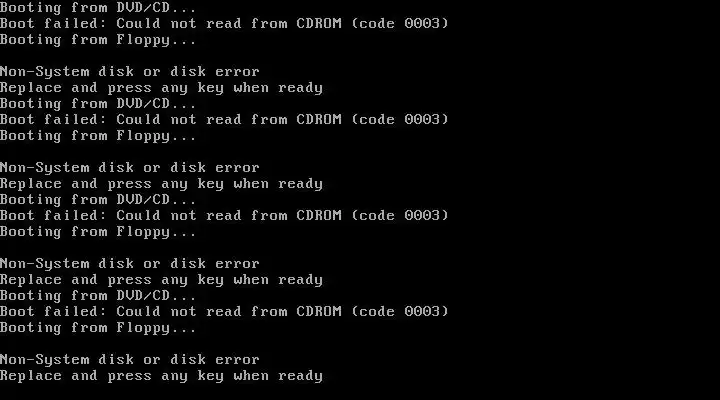The height and width of the screenshot is (400, 720).
Task: Click the bottom "Replace and press any key" line
Action: [161, 376]
